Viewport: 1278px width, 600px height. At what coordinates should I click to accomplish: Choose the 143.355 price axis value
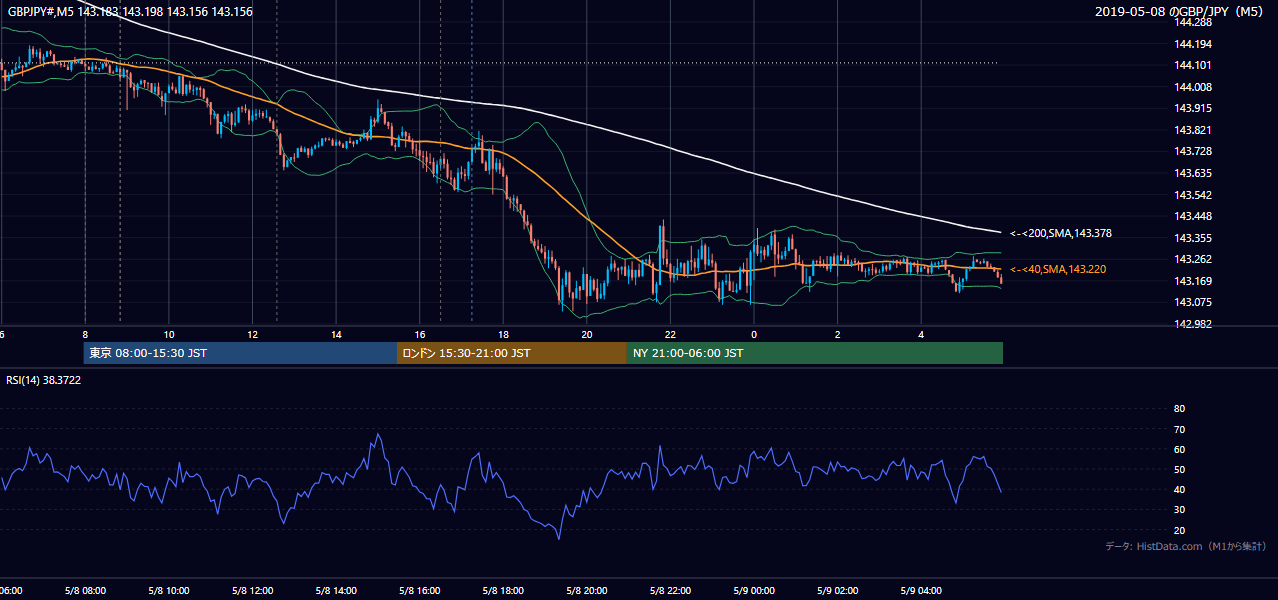pyautogui.click(x=1192, y=238)
